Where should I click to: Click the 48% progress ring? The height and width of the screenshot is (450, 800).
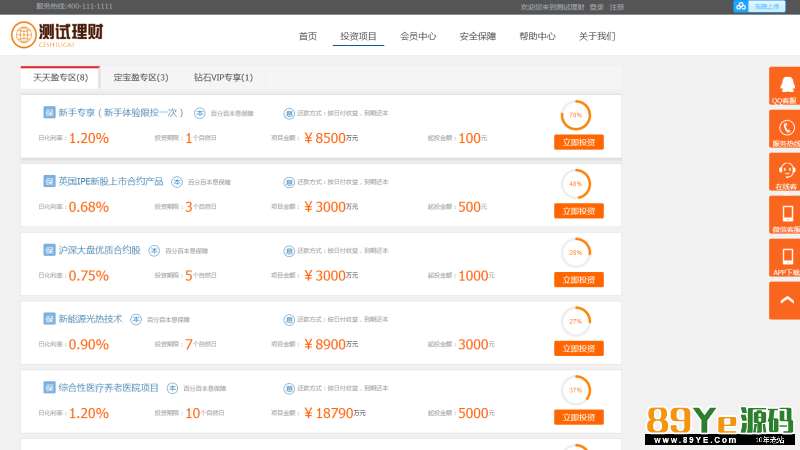[x=576, y=184]
